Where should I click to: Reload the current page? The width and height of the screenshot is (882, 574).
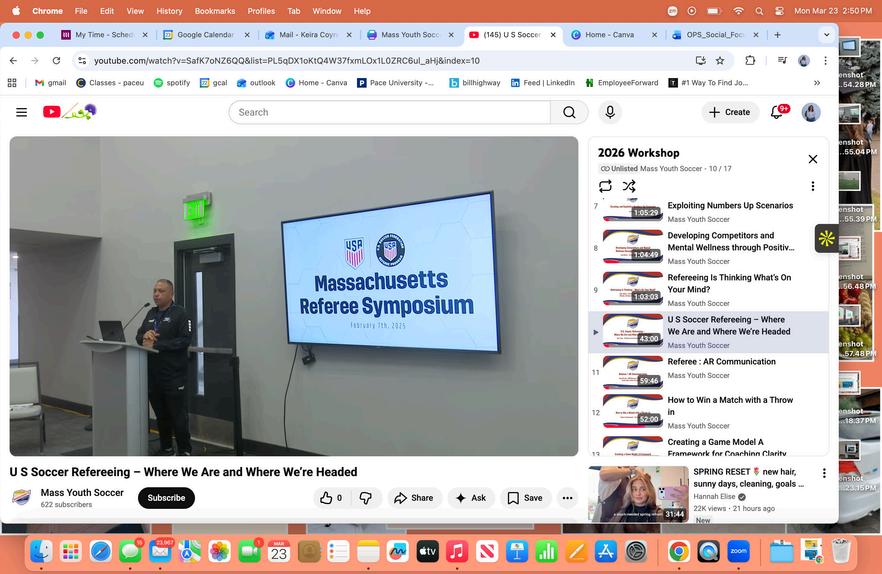click(x=56, y=60)
